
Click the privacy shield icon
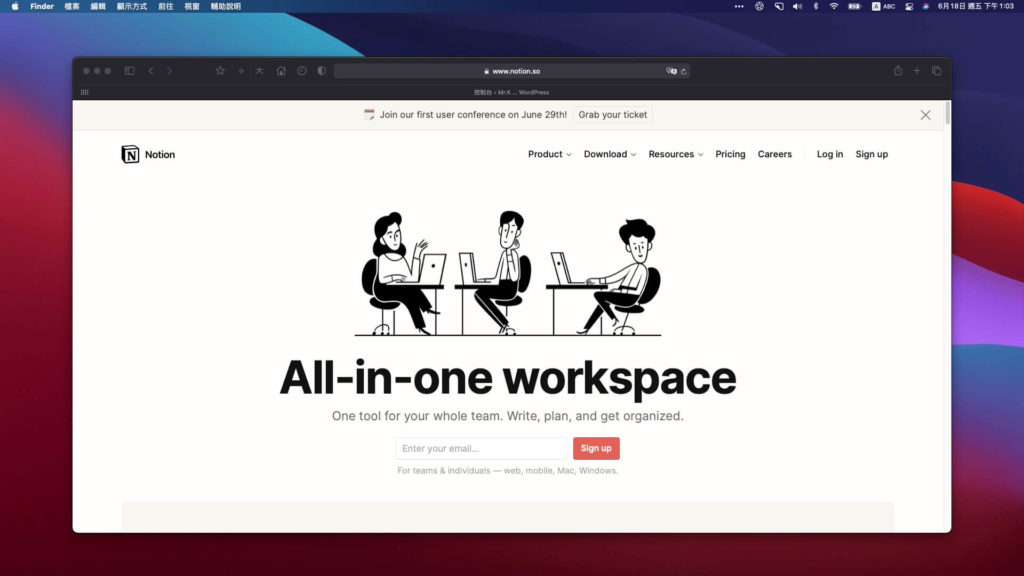322,71
